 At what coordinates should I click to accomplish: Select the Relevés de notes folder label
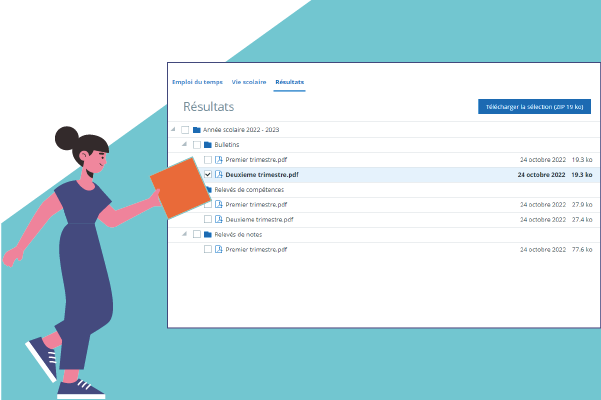tap(238, 234)
